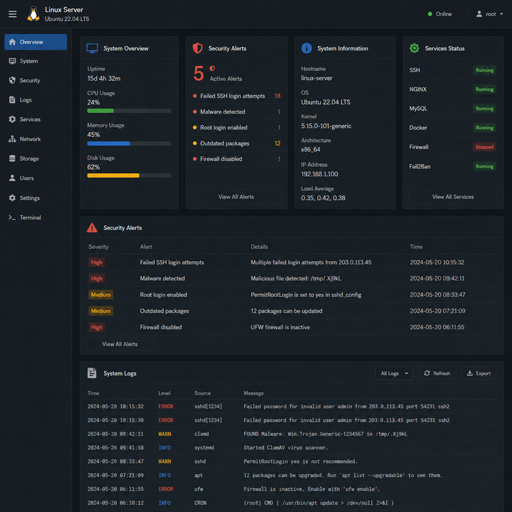512x512 pixels.
Task: Click View All Alerts below the alerts table
Action: click(120, 344)
